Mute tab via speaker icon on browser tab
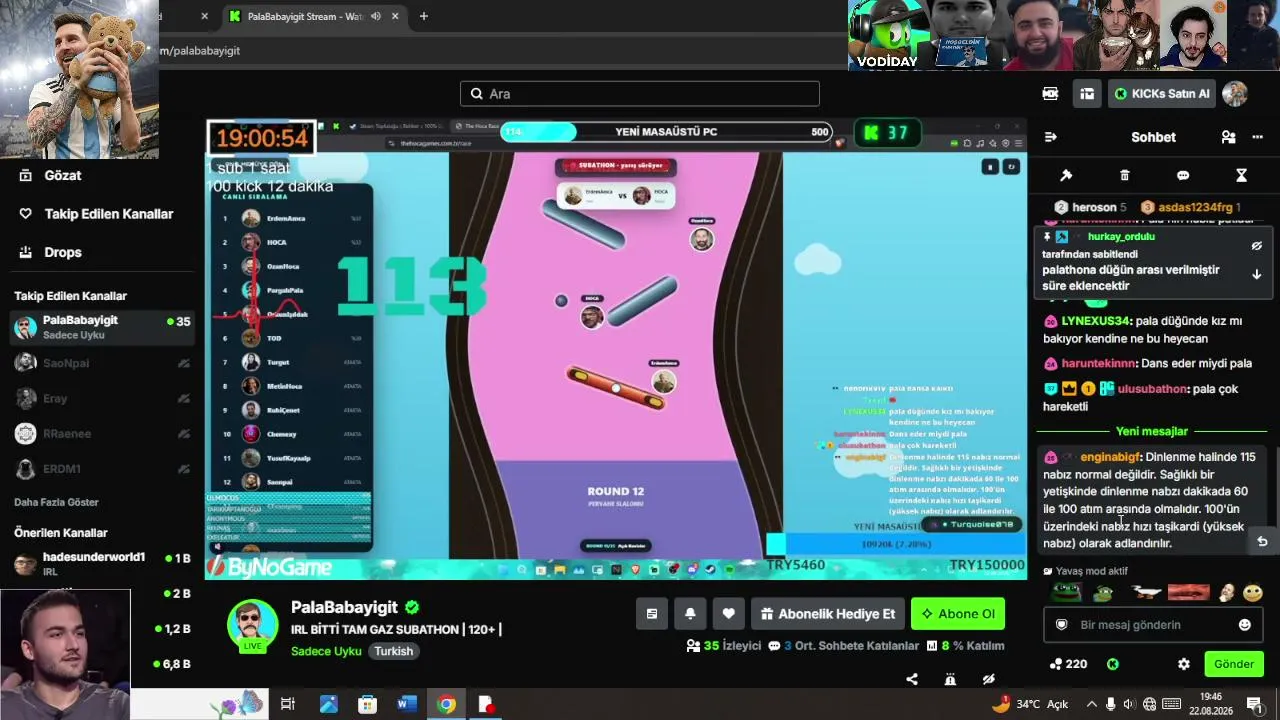The height and width of the screenshot is (720, 1280). (x=376, y=16)
